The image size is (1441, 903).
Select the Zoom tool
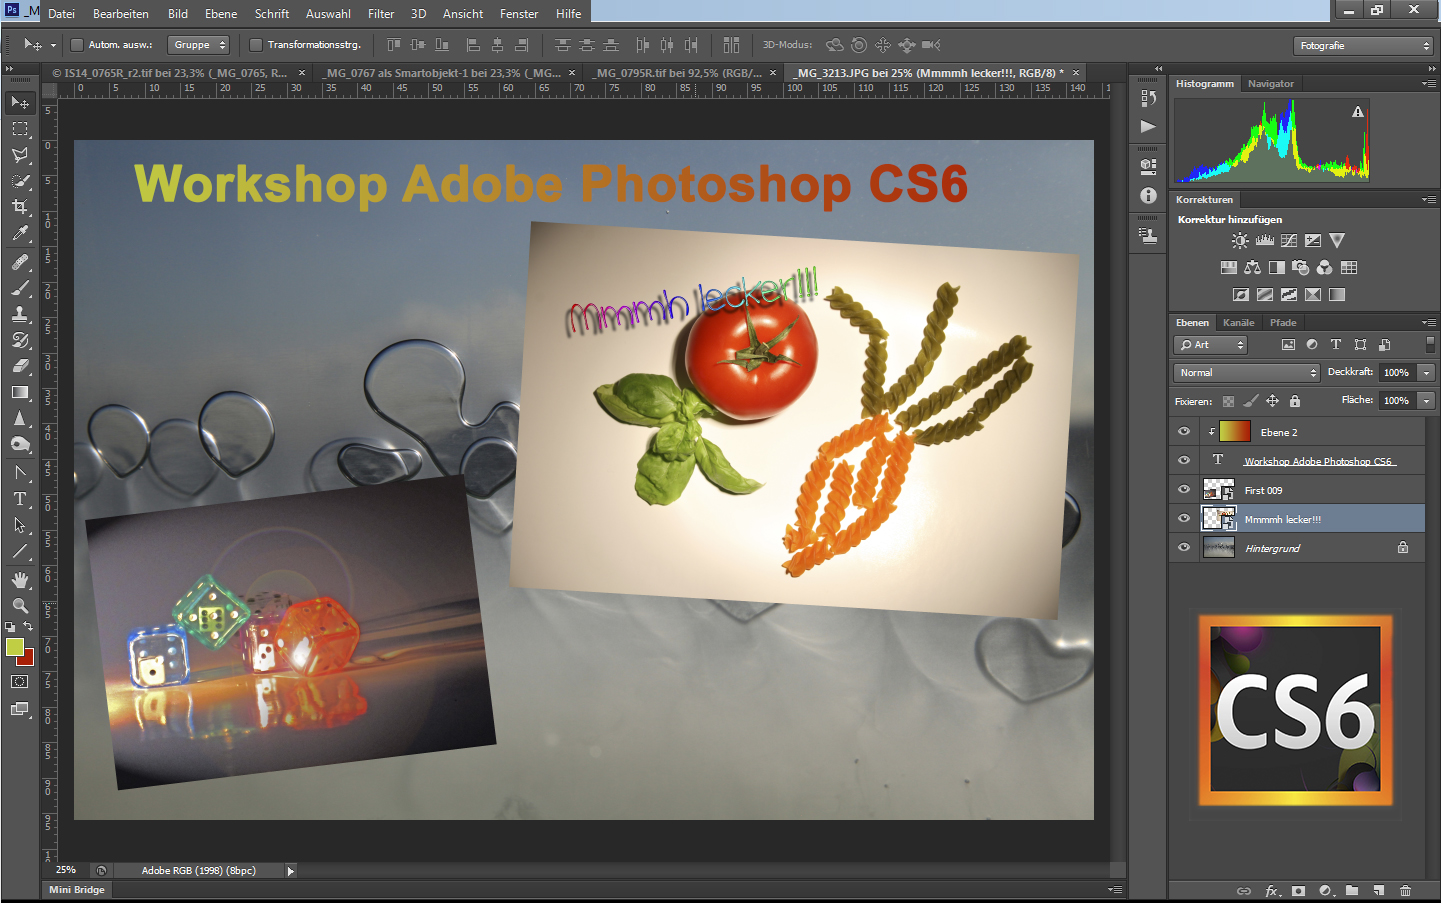[20, 606]
